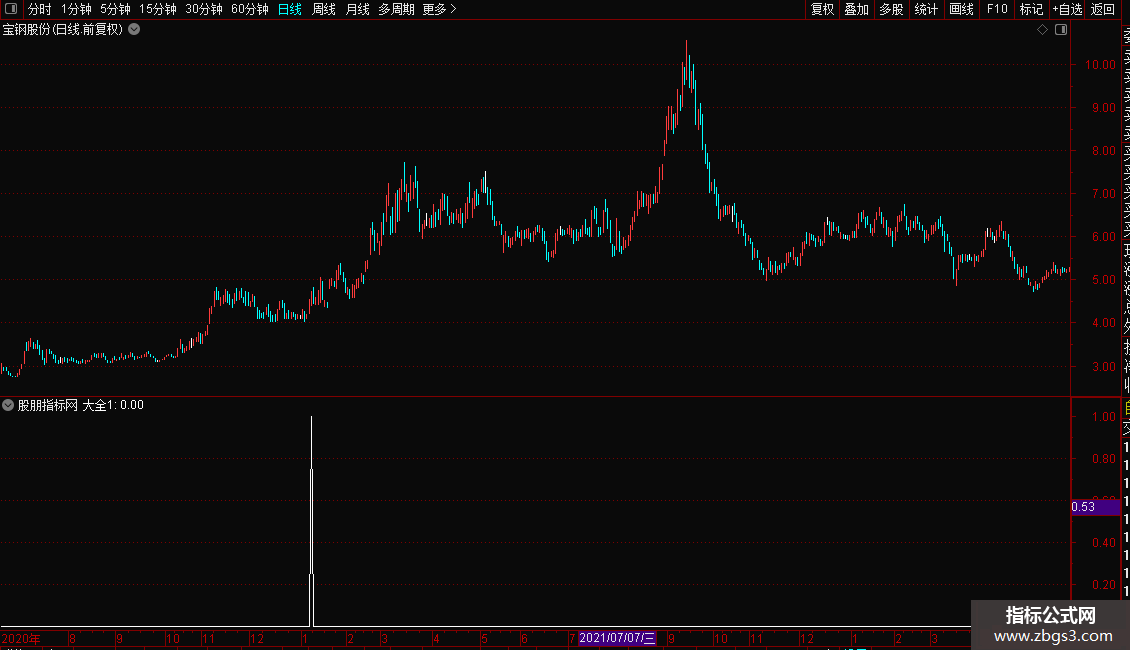The image size is (1130, 650).
Task: Select the 30分钟 period tab
Action: [x=204, y=9]
